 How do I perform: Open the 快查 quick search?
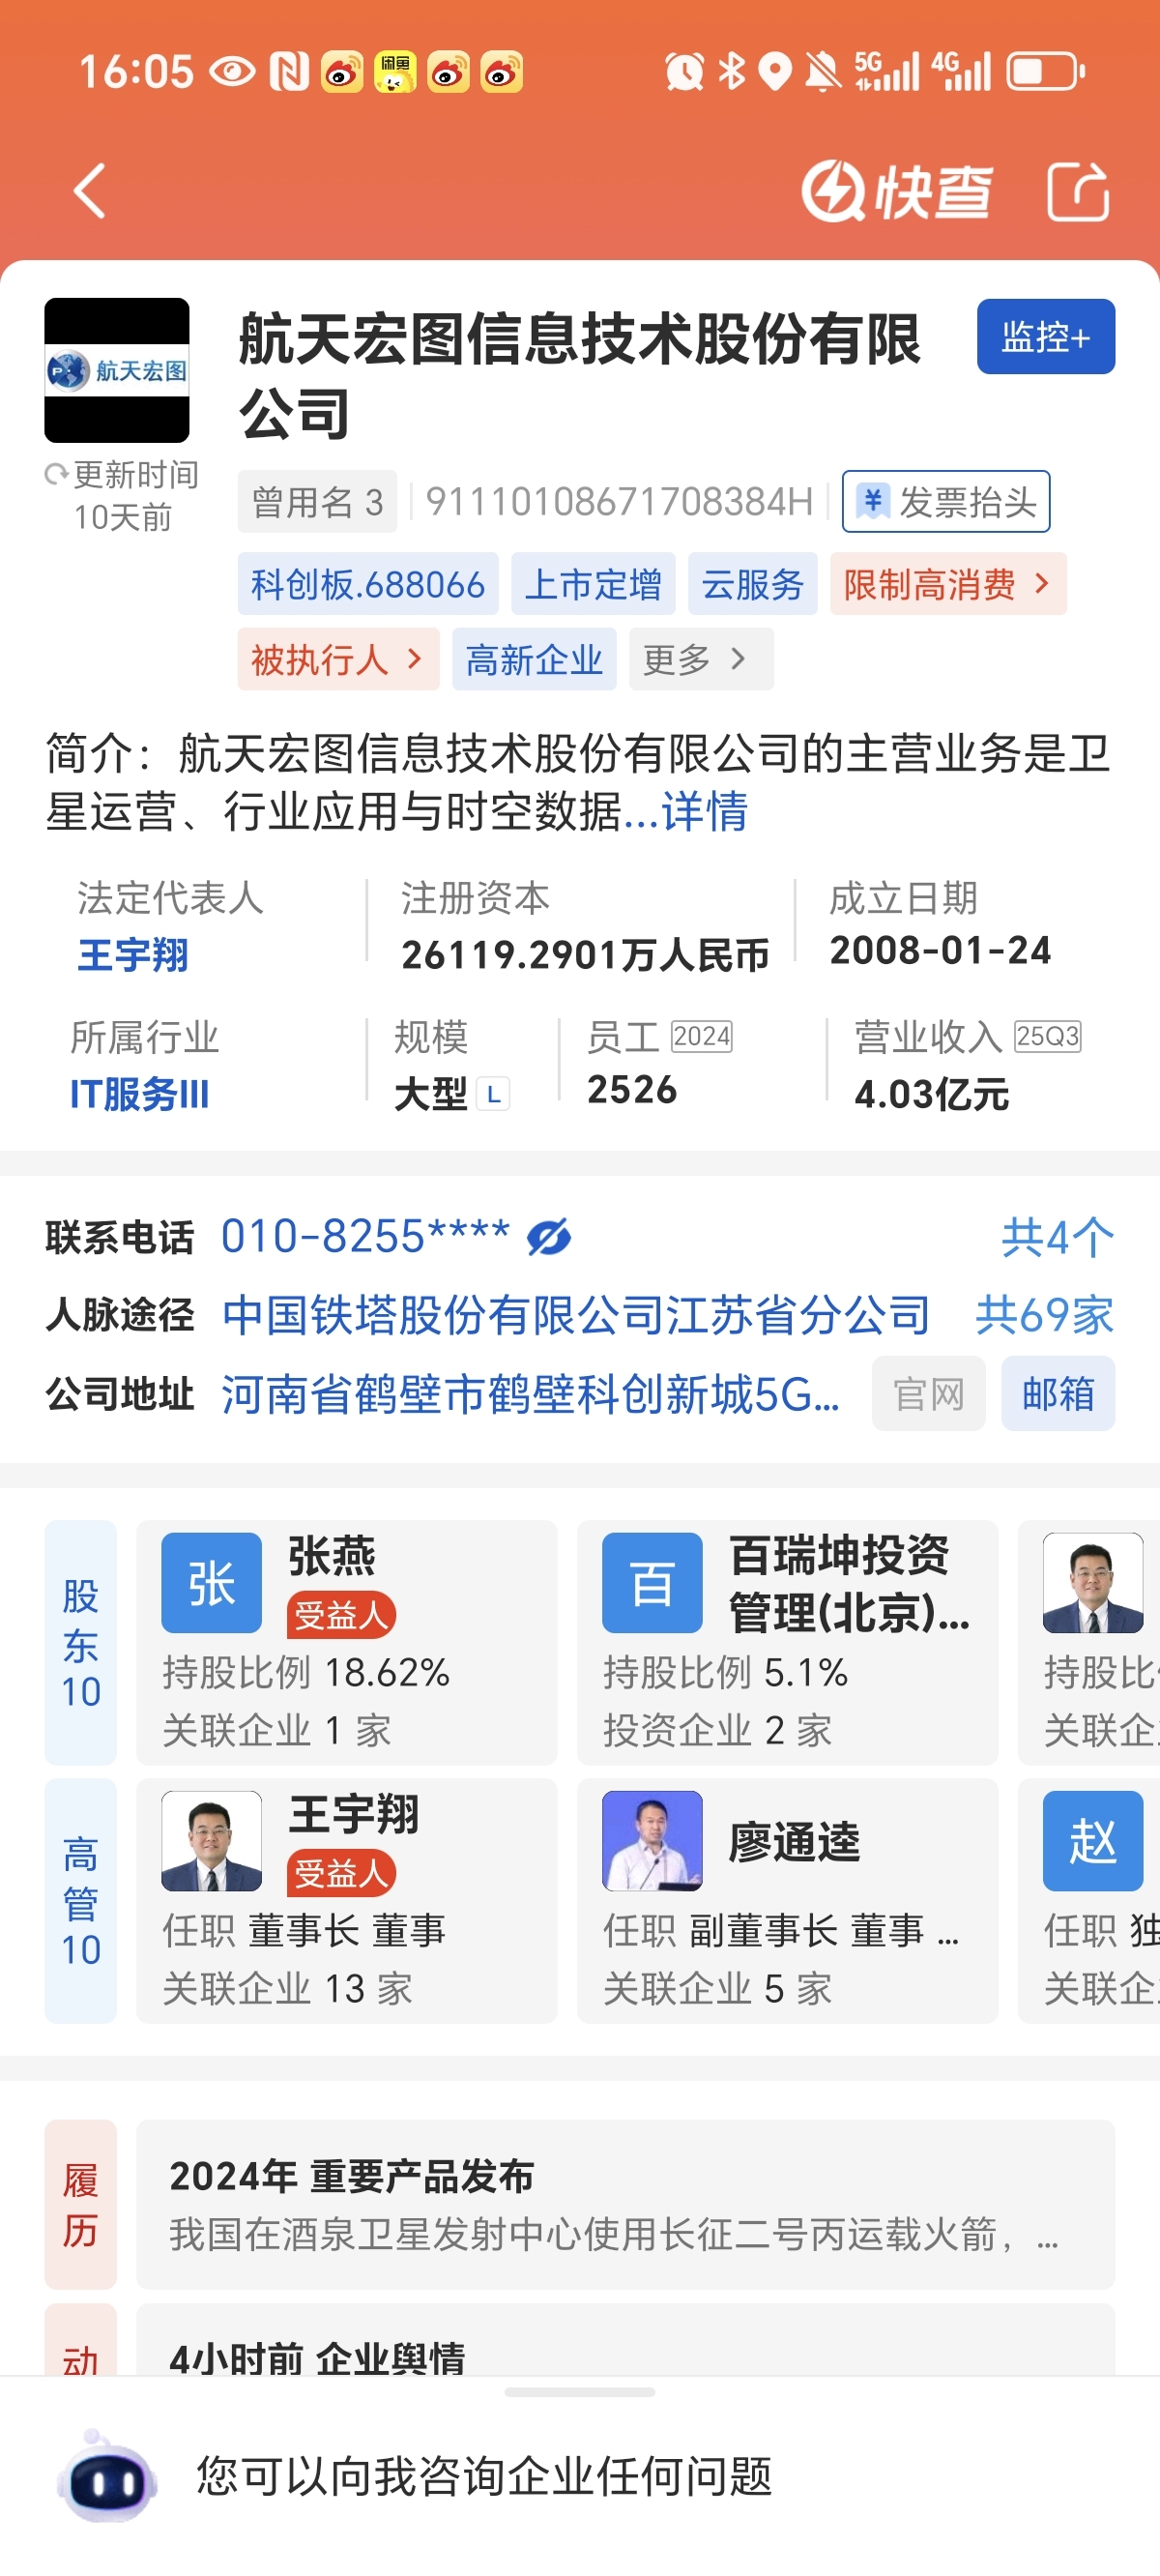[x=896, y=190]
